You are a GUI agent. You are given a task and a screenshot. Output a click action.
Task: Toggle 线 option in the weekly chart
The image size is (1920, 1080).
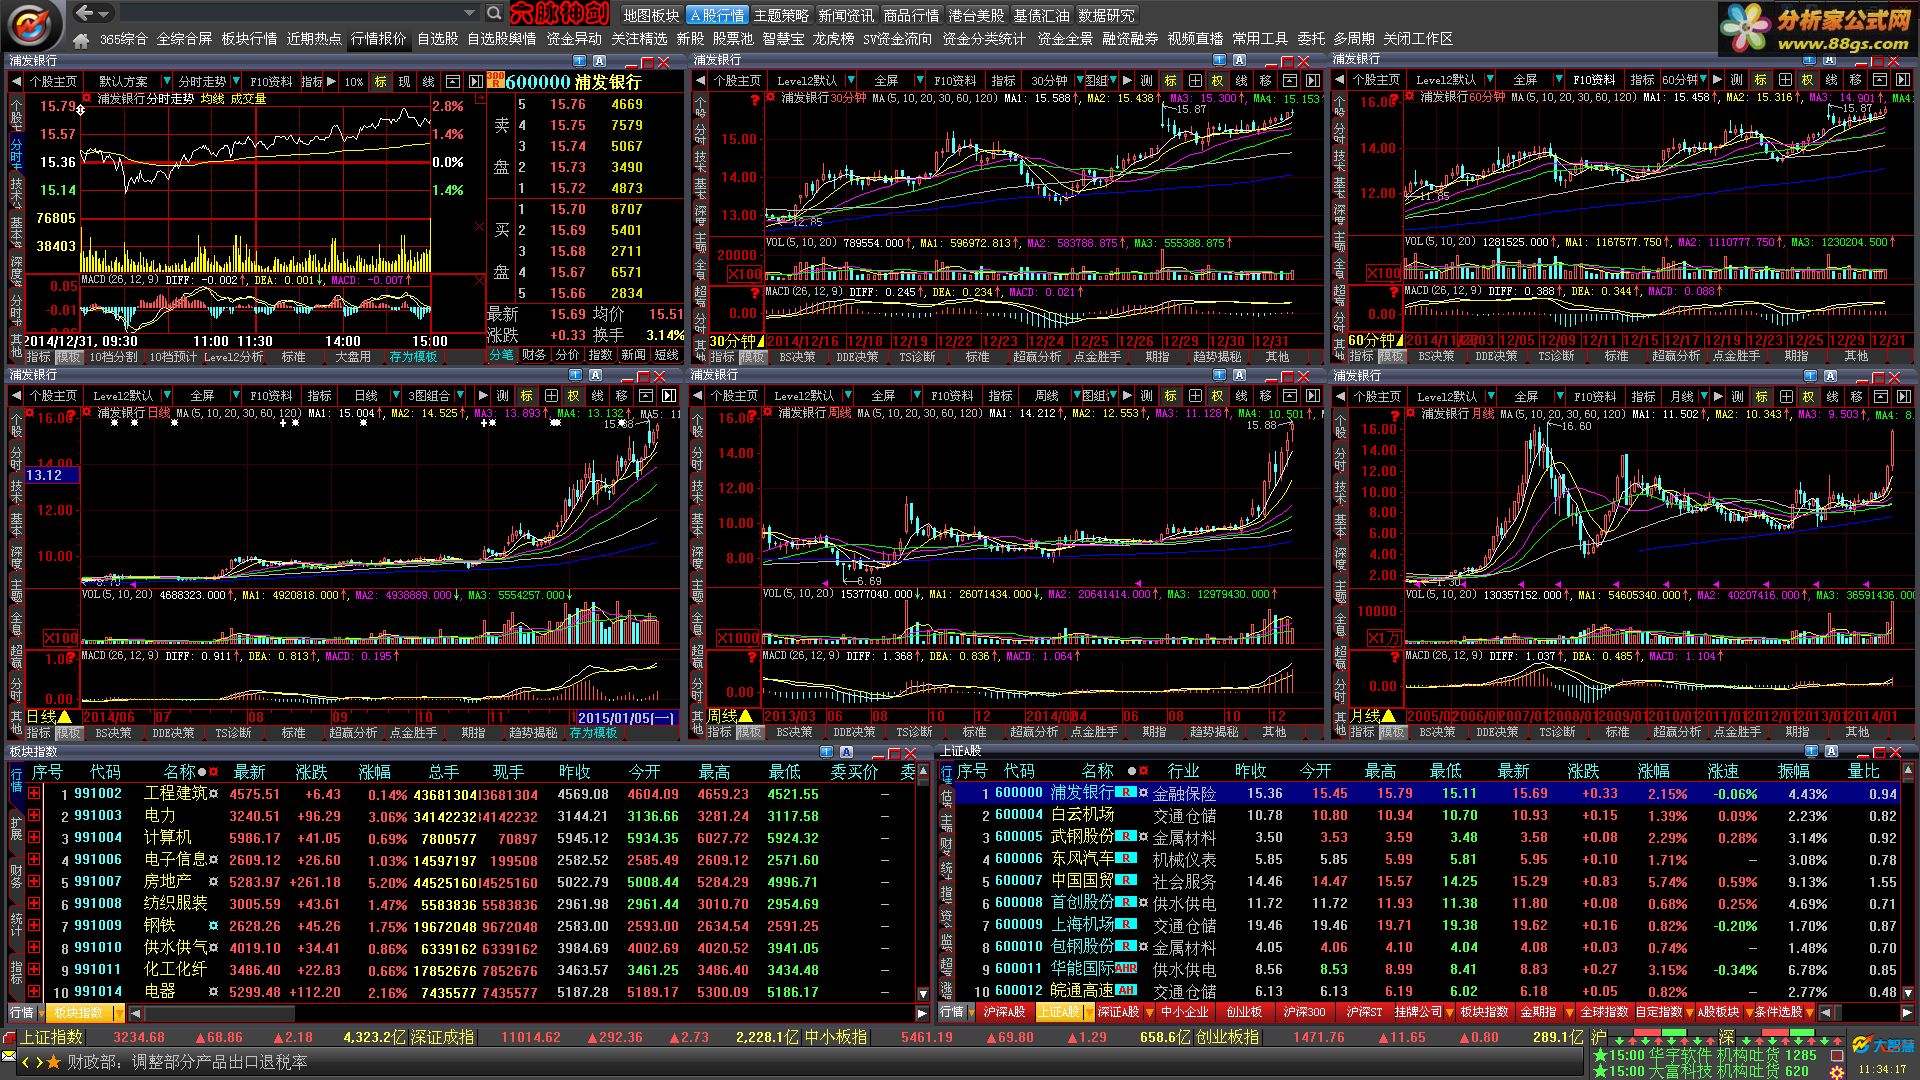pyautogui.click(x=1241, y=396)
